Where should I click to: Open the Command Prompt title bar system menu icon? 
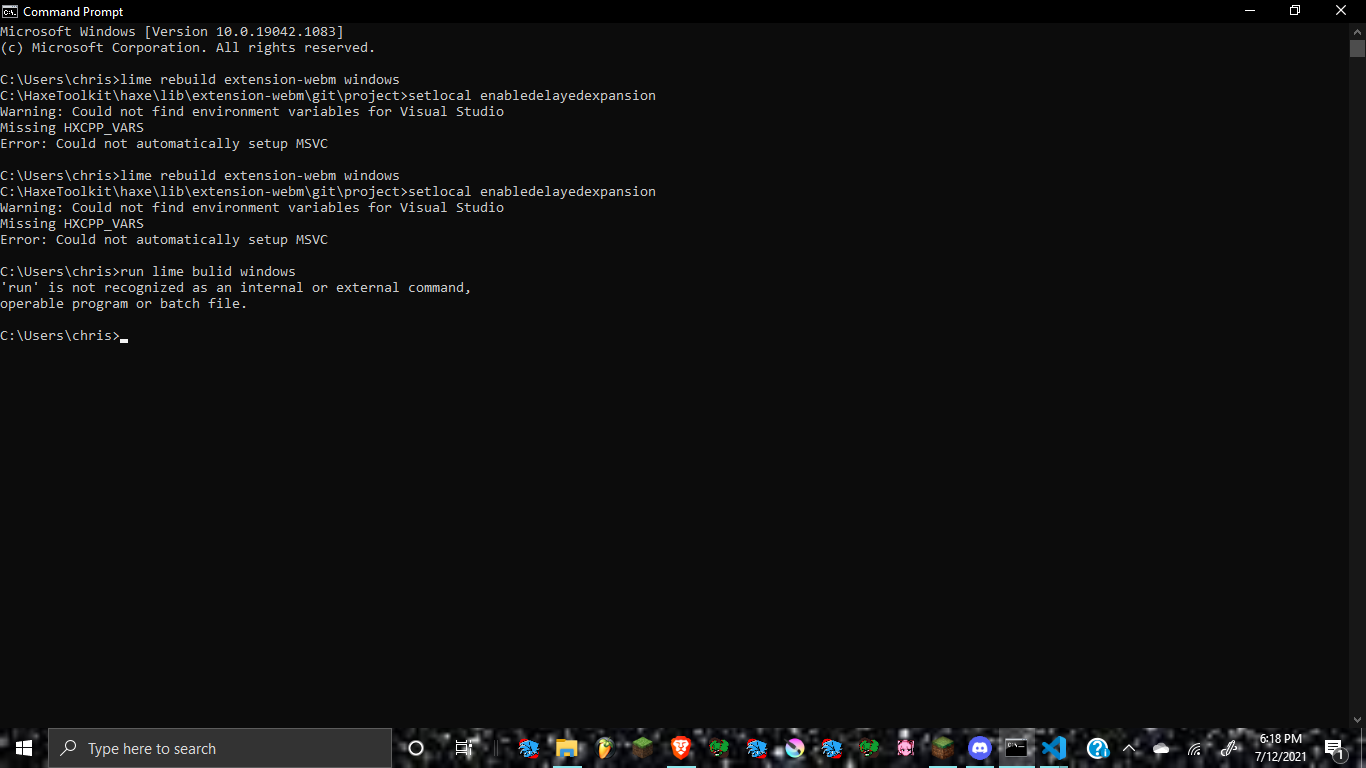point(10,11)
